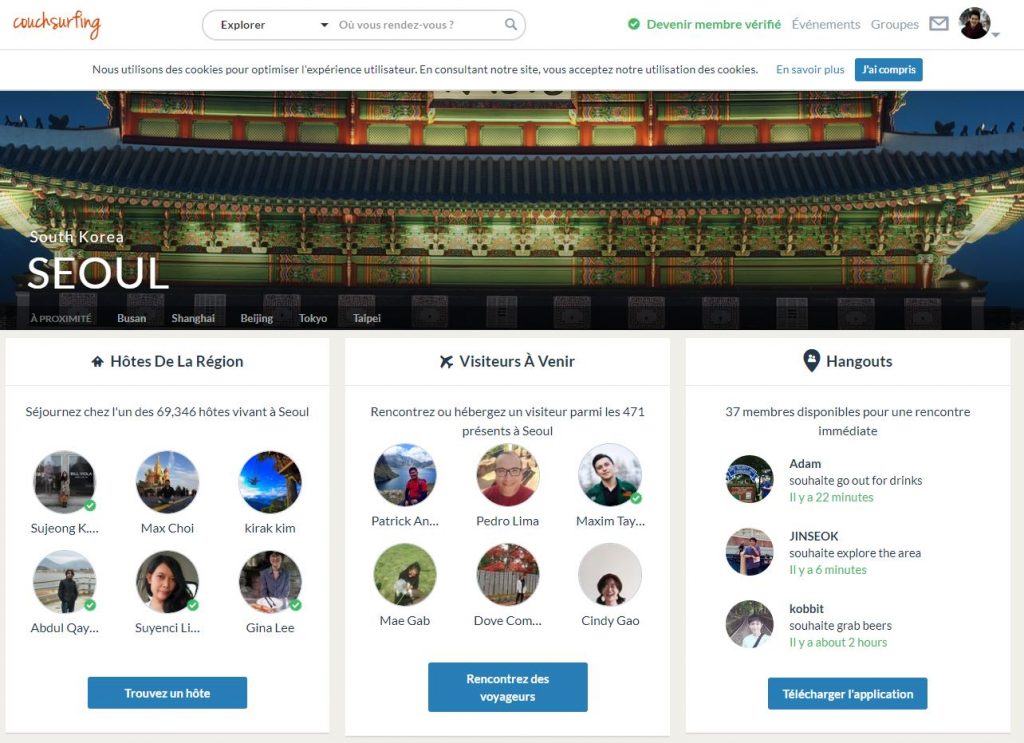Open the messages envelope icon
1024x743 pixels.
938,24
